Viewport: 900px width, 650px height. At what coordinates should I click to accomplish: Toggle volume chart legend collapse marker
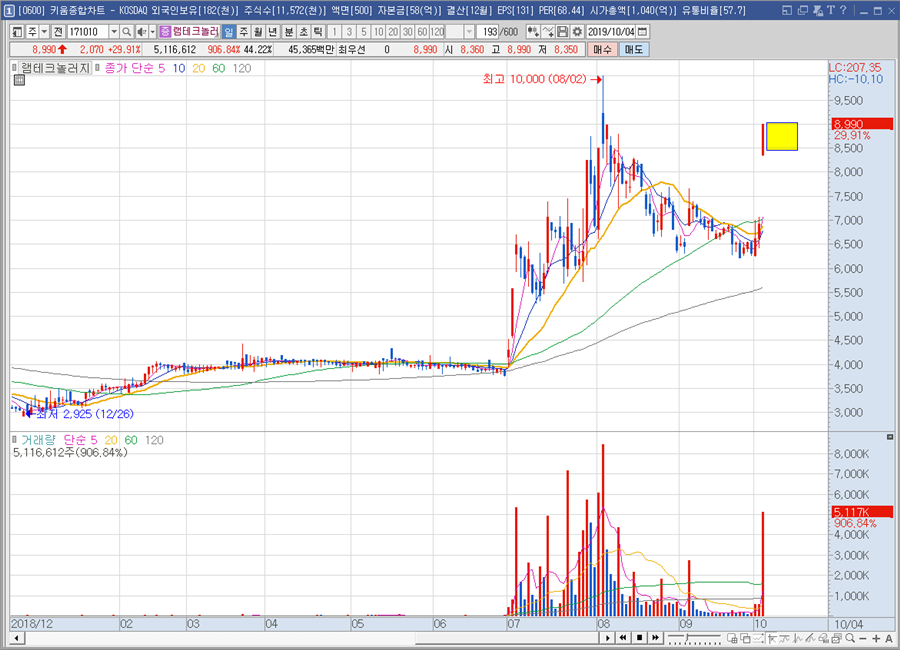[14, 439]
